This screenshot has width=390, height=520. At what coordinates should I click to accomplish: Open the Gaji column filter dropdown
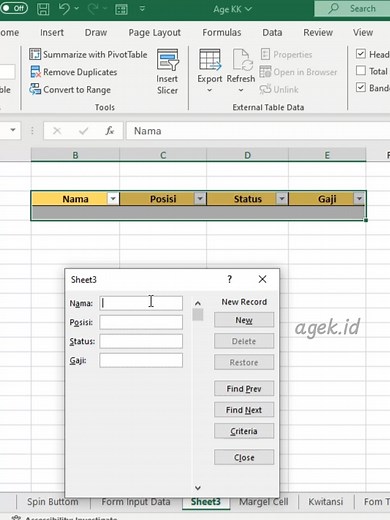(x=359, y=199)
